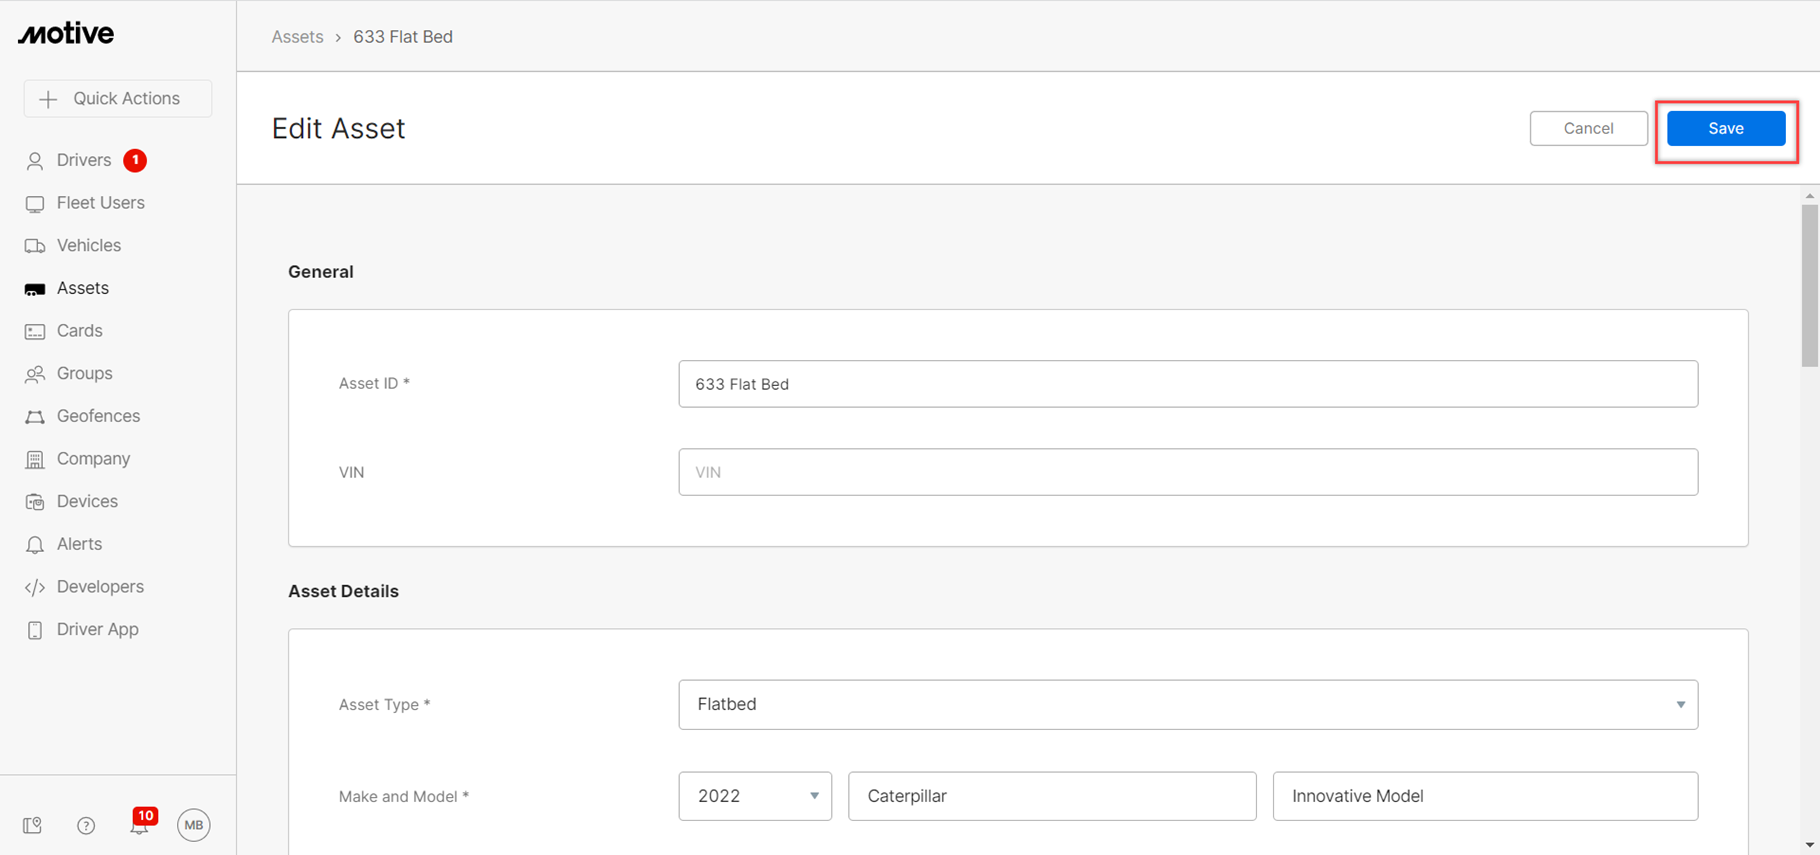This screenshot has width=1820, height=855.
Task: Open Fleet Users menu item
Action: point(100,203)
